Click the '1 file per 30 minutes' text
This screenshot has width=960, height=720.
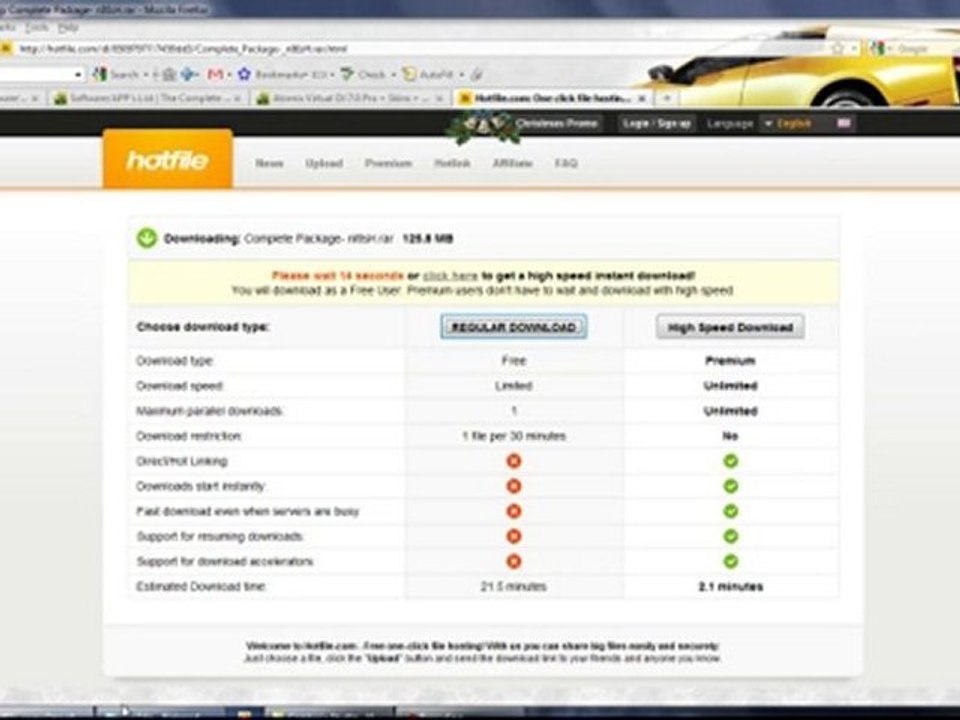tap(514, 436)
